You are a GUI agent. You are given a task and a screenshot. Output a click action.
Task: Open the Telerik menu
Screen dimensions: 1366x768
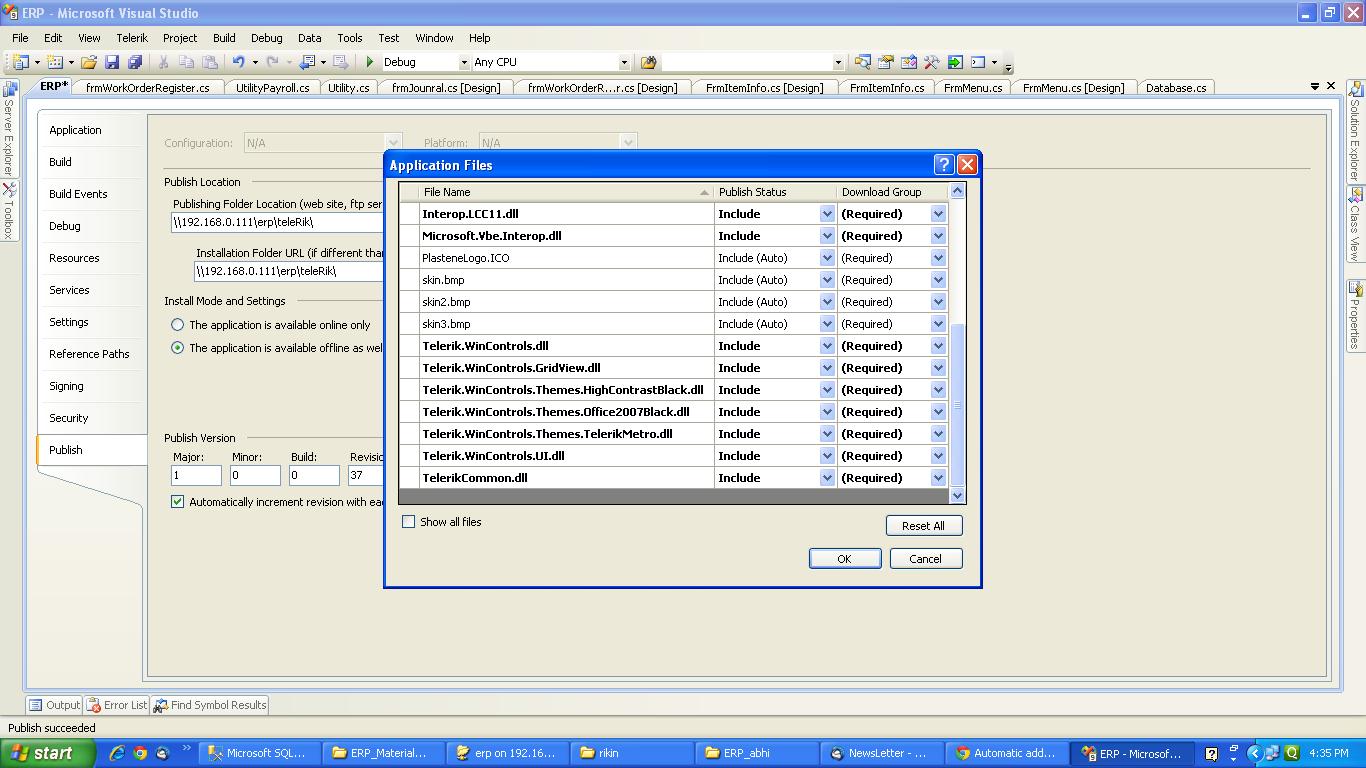(x=131, y=38)
